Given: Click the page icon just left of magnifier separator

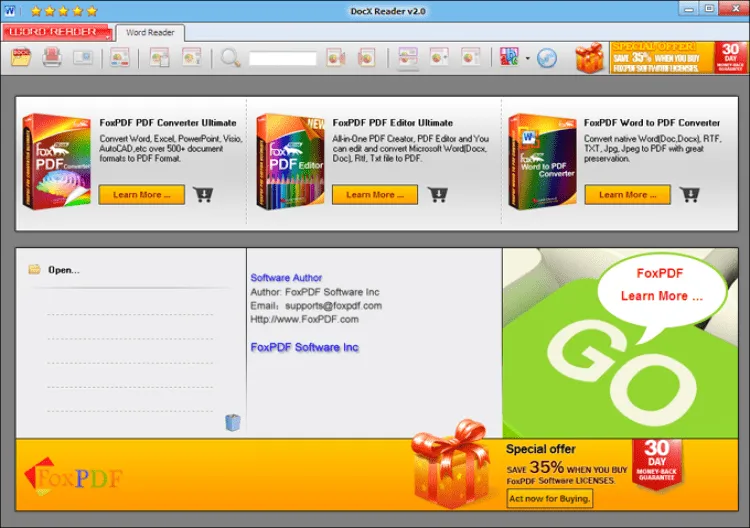Looking at the screenshot, I should click(192, 58).
